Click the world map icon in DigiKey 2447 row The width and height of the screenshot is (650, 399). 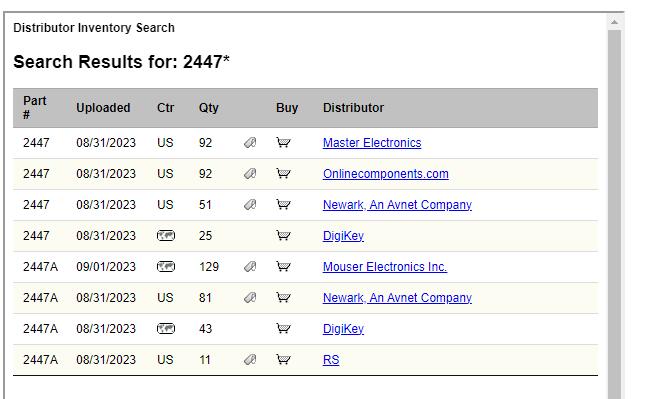click(x=166, y=236)
